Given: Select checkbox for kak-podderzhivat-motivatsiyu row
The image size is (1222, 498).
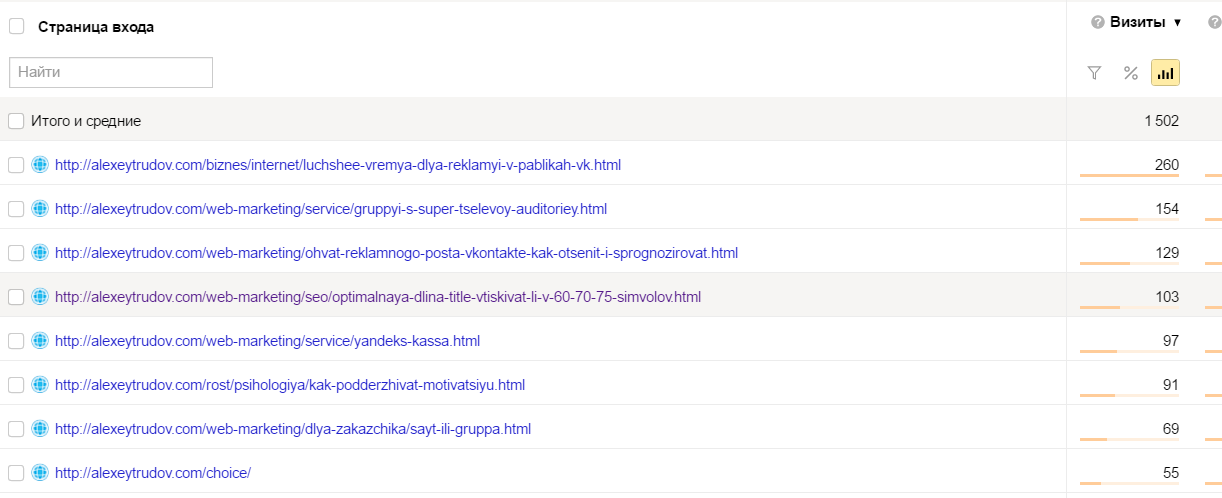Looking at the screenshot, I should click(x=16, y=385).
